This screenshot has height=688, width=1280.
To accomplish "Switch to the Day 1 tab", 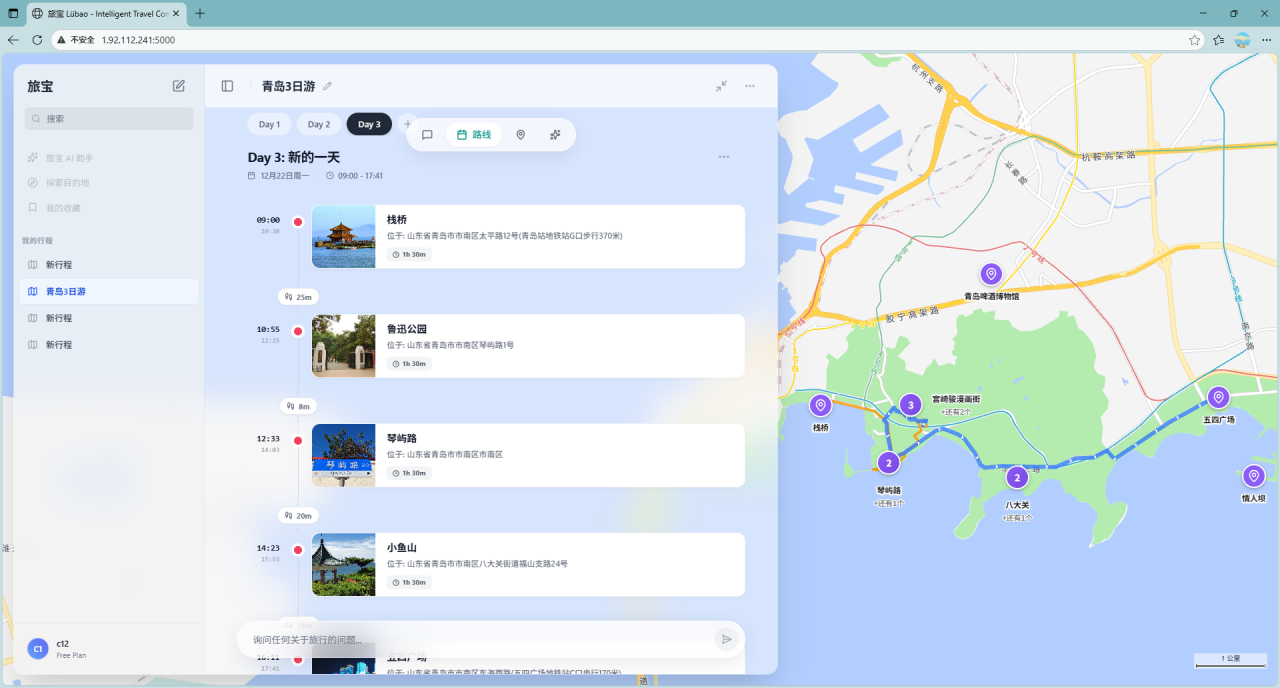I will click(x=269, y=124).
